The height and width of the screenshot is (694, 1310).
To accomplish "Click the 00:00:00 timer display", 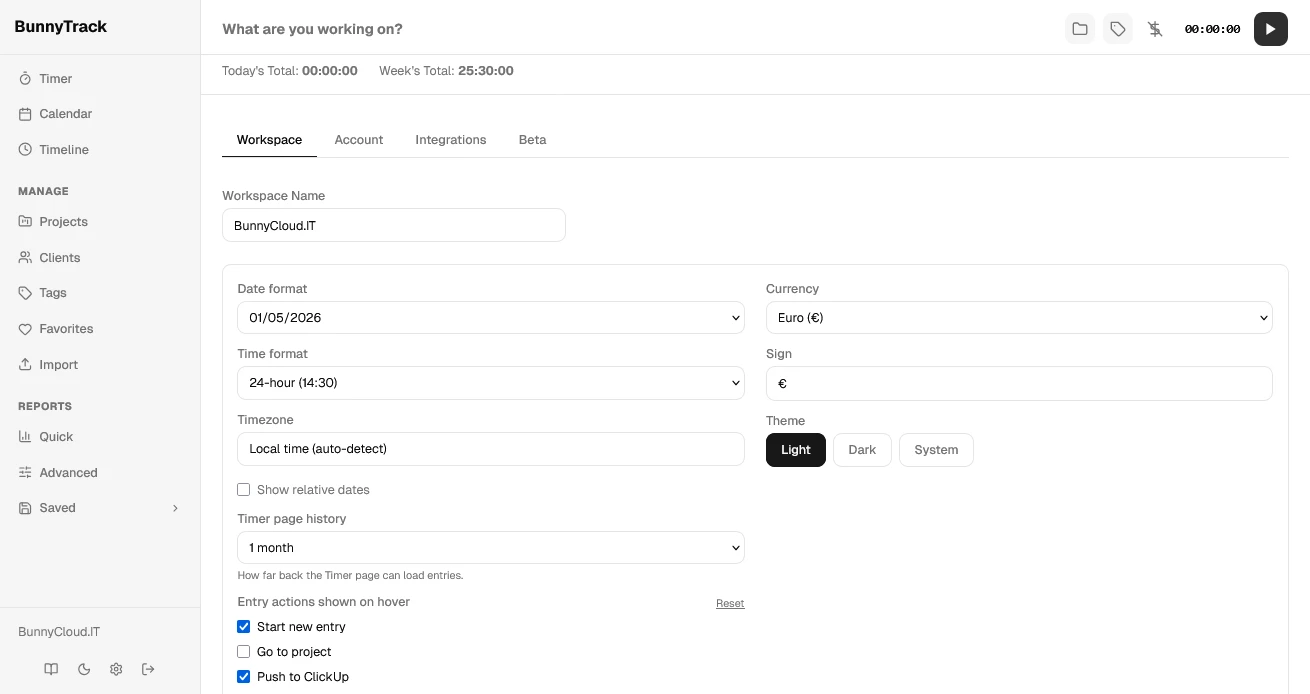I will (x=1212, y=29).
